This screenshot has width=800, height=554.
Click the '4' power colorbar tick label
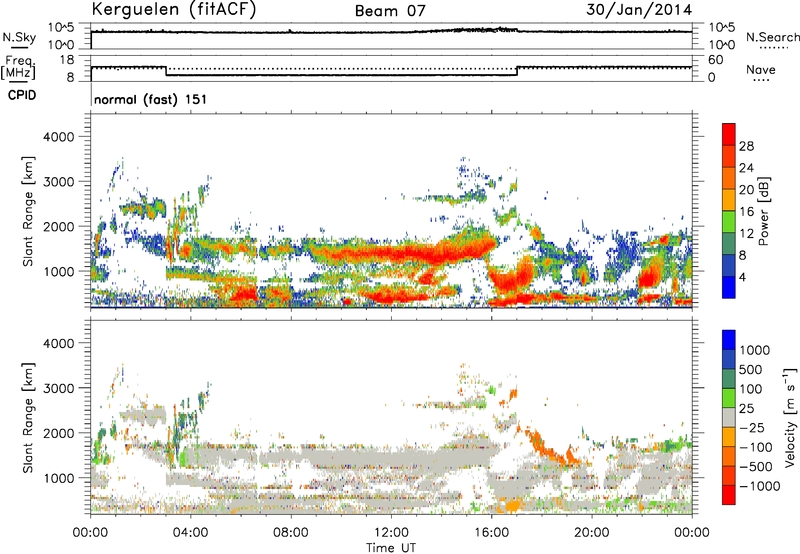point(743,278)
